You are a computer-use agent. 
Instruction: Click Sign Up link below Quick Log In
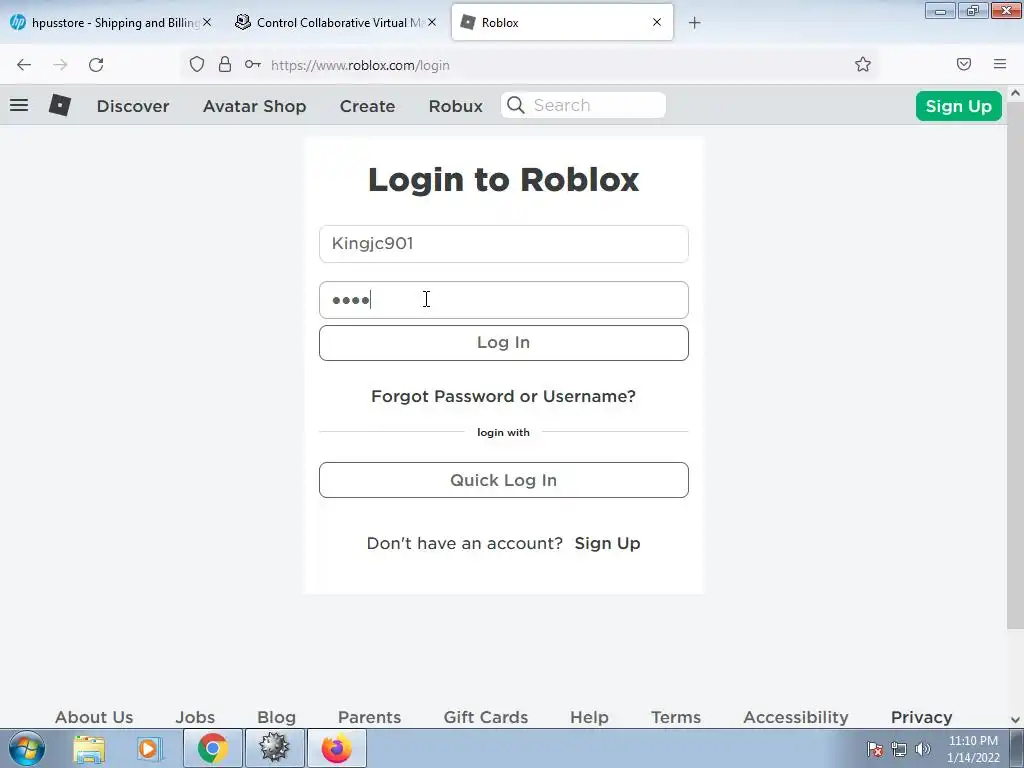point(607,543)
